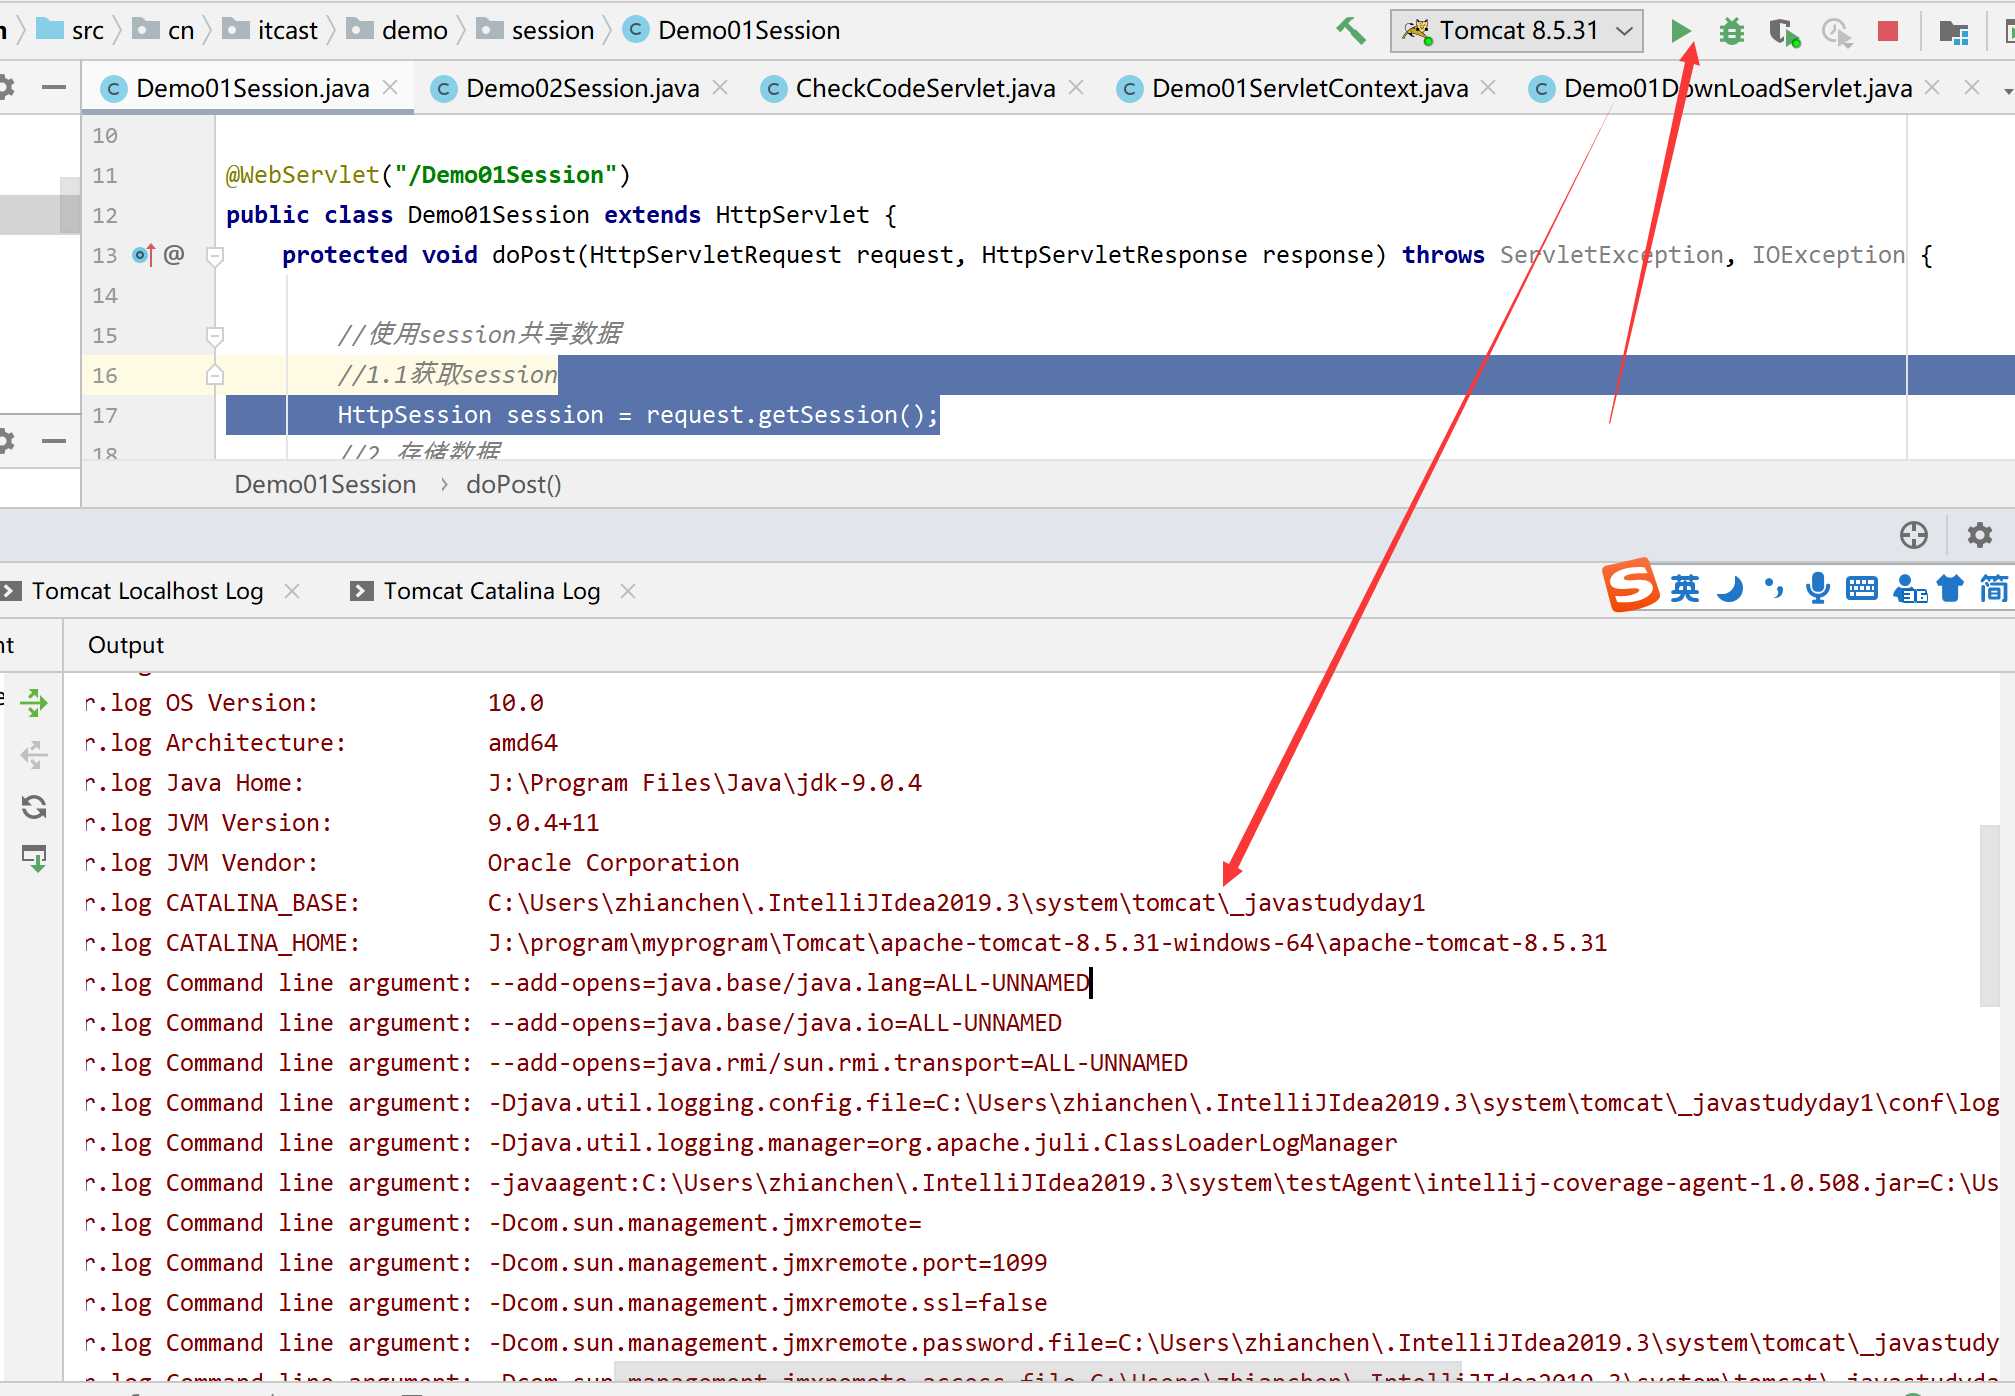The image size is (2015, 1396).
Task: Click the console horizontal scrollbar
Action: 1037,1372
